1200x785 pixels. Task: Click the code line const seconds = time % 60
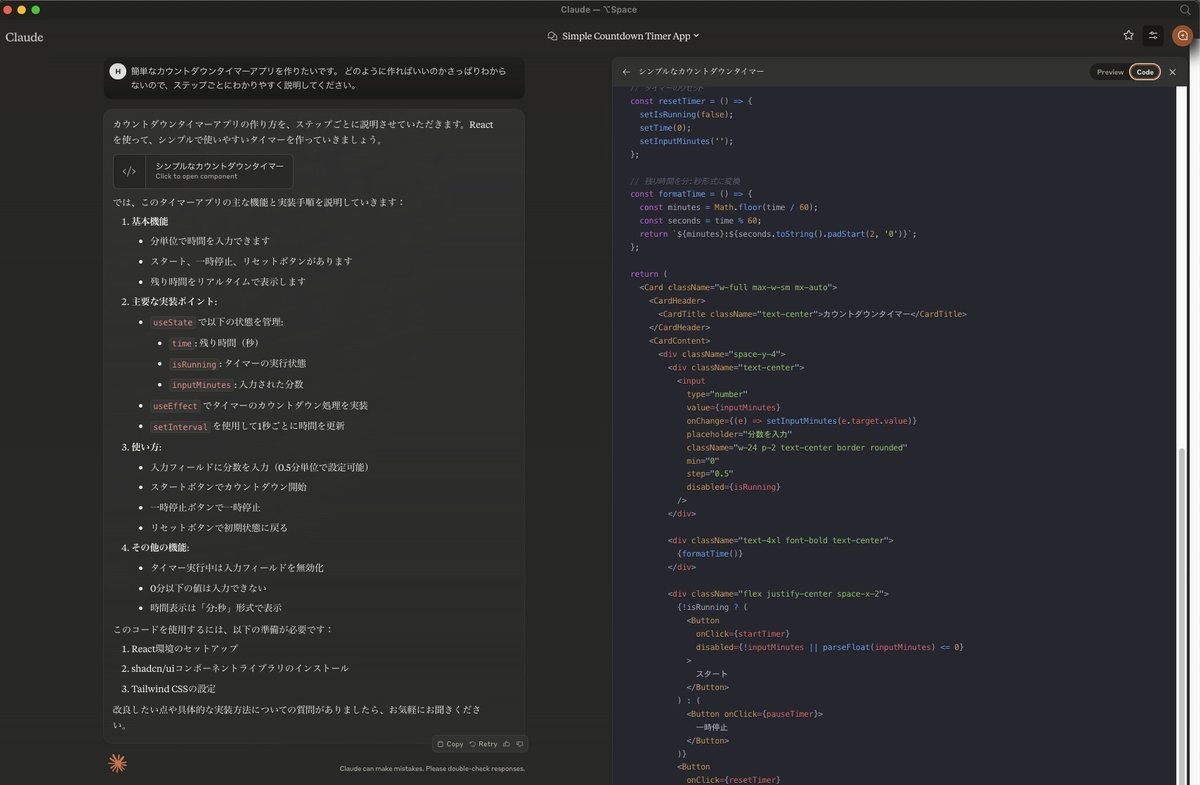pyautogui.click(x=701, y=220)
